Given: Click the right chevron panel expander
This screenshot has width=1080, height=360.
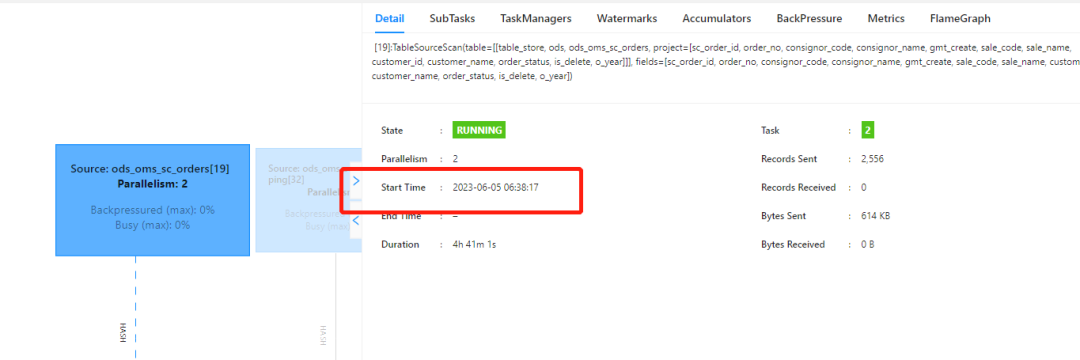Looking at the screenshot, I should pos(356,181).
